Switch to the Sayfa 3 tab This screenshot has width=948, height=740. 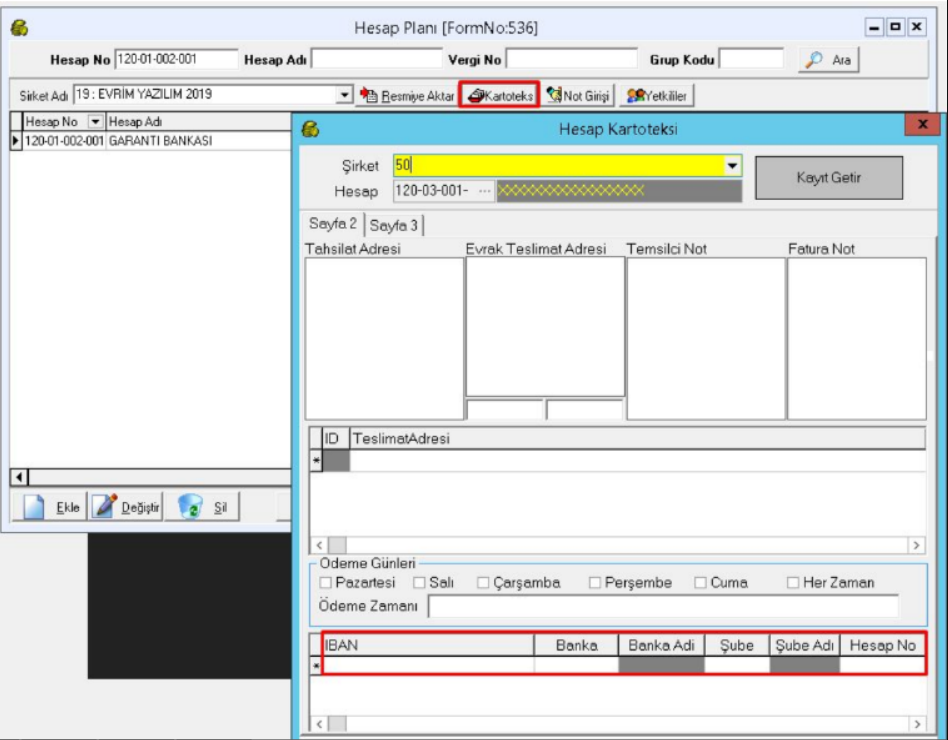click(x=394, y=226)
